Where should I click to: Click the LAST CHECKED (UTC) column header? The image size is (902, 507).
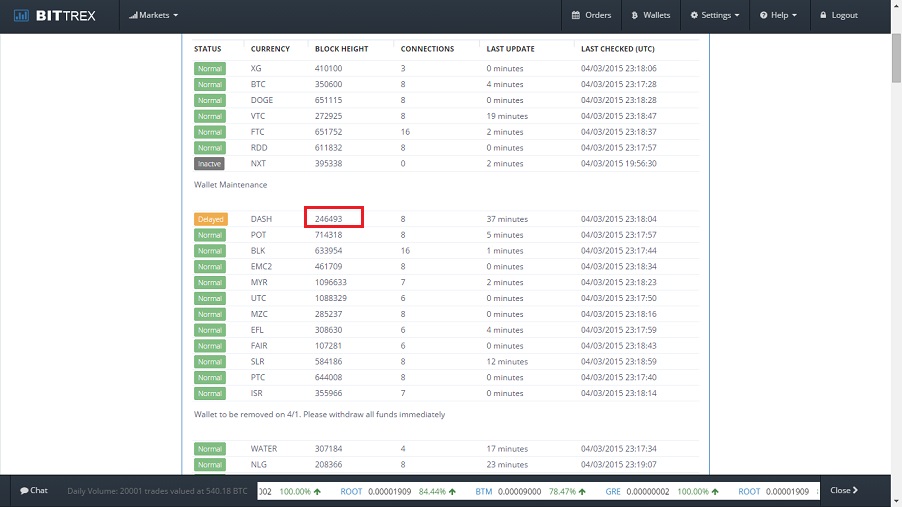(x=617, y=49)
